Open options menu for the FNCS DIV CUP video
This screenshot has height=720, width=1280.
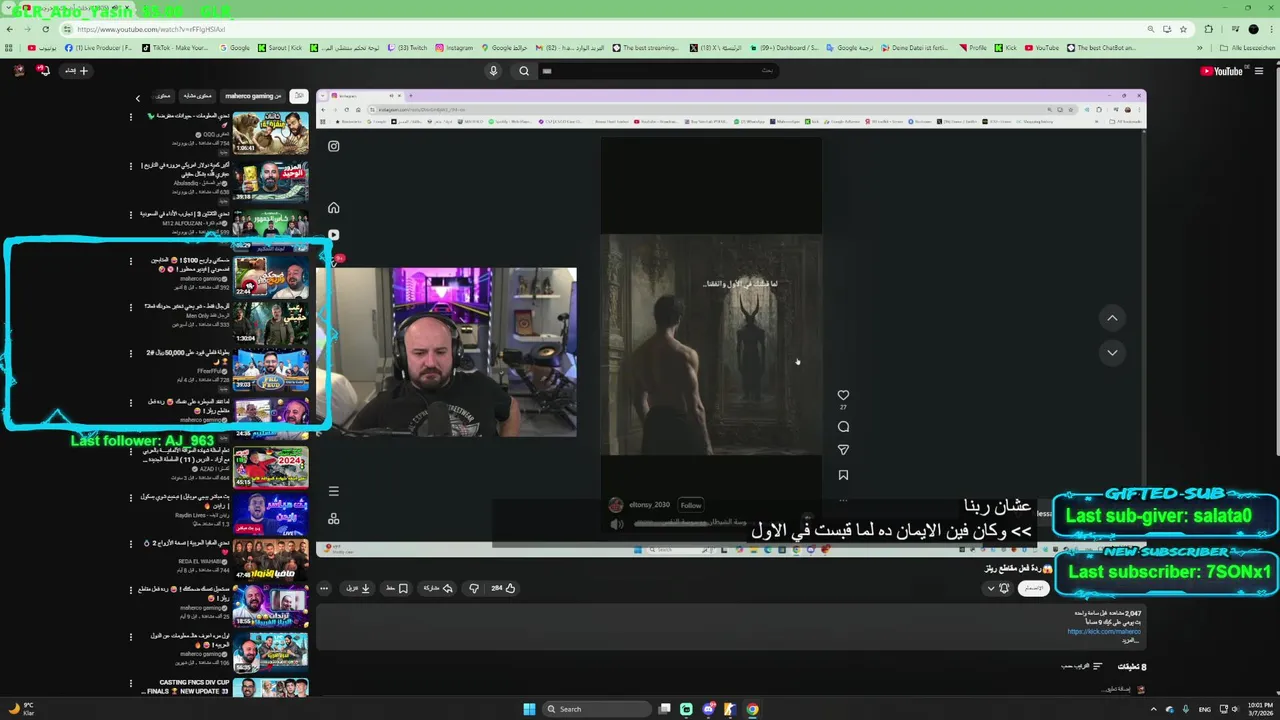click(x=130, y=685)
